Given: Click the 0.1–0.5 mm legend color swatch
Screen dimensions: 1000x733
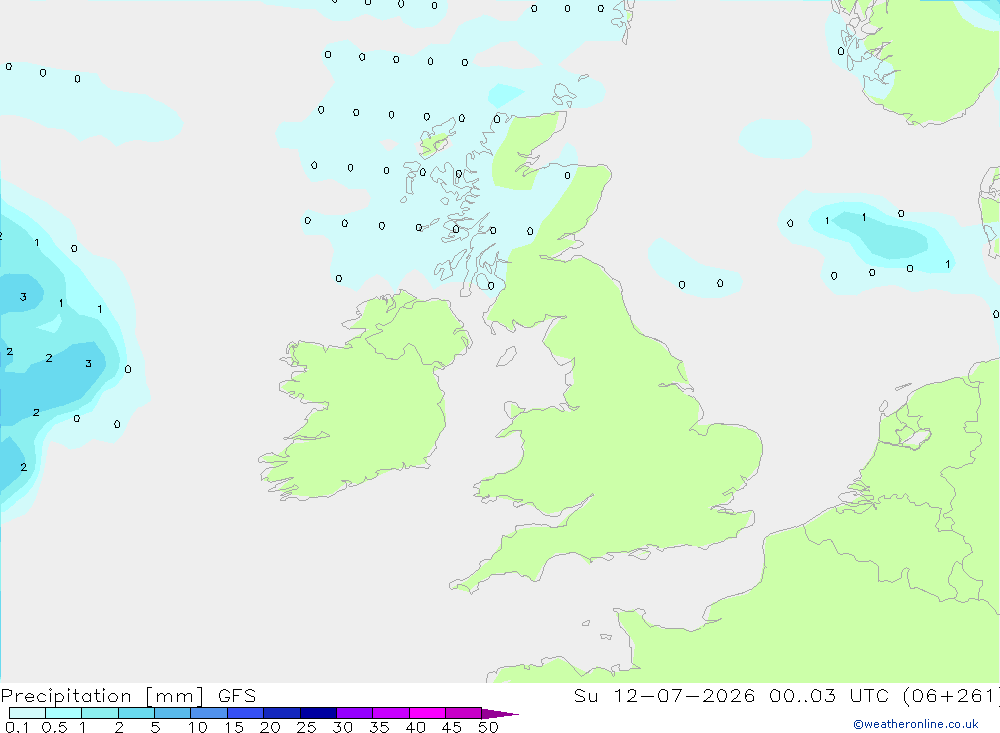Looking at the screenshot, I should [x=27, y=713].
